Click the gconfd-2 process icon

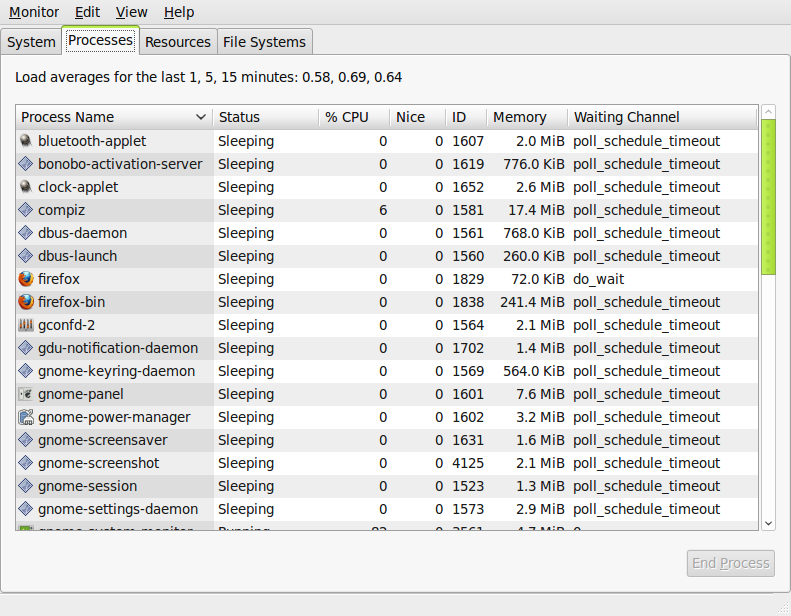click(26, 325)
